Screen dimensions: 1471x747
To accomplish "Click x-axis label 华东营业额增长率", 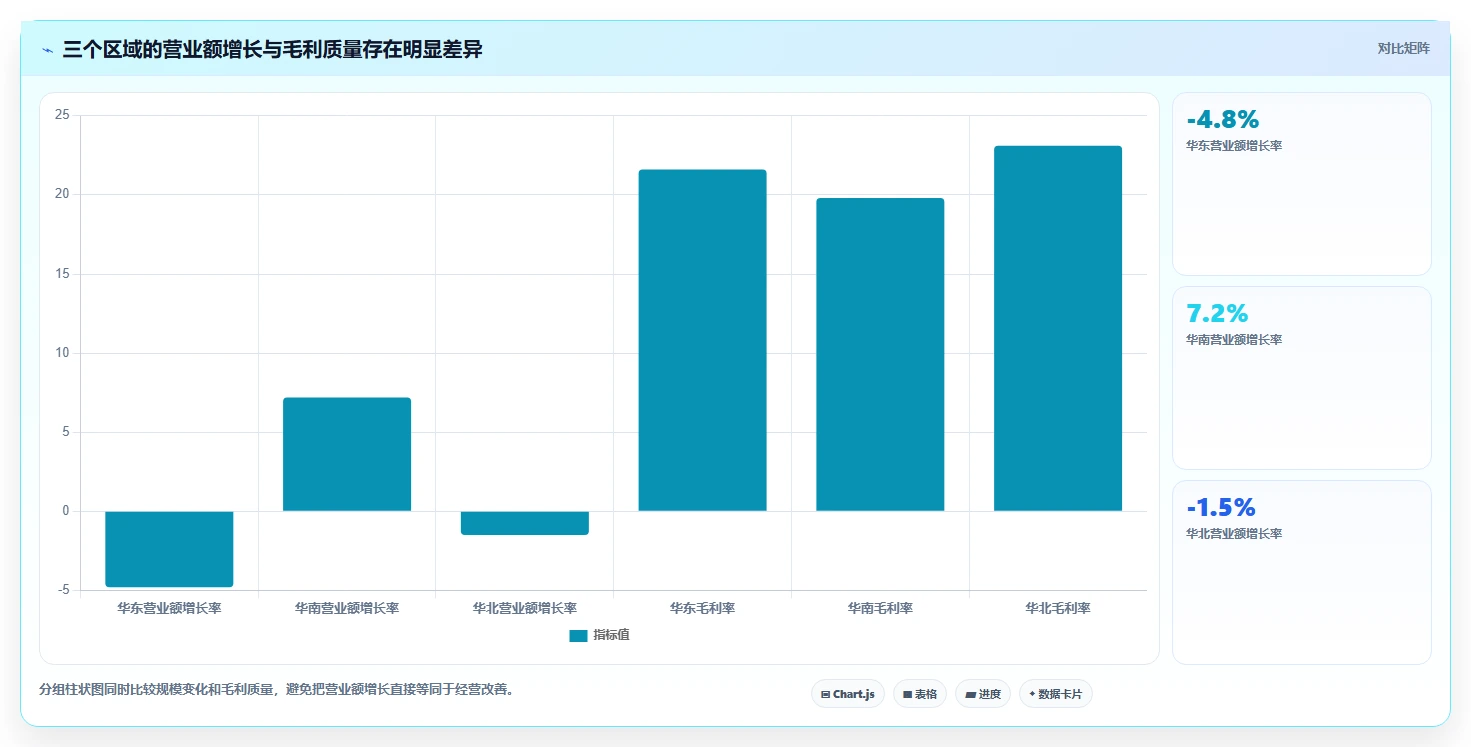I will coord(169,608).
